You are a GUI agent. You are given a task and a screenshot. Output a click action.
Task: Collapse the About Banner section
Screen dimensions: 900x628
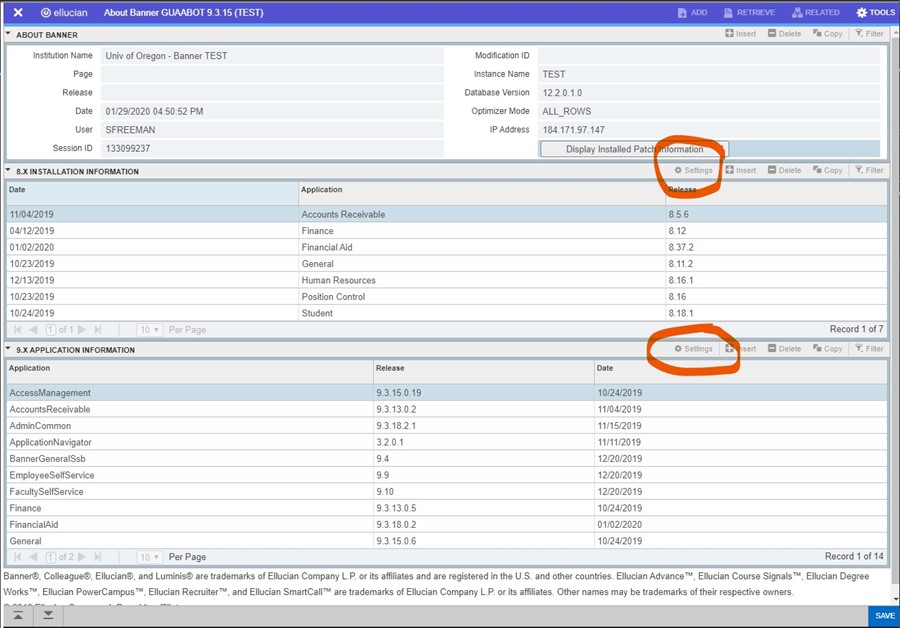pyautogui.click(x=8, y=34)
